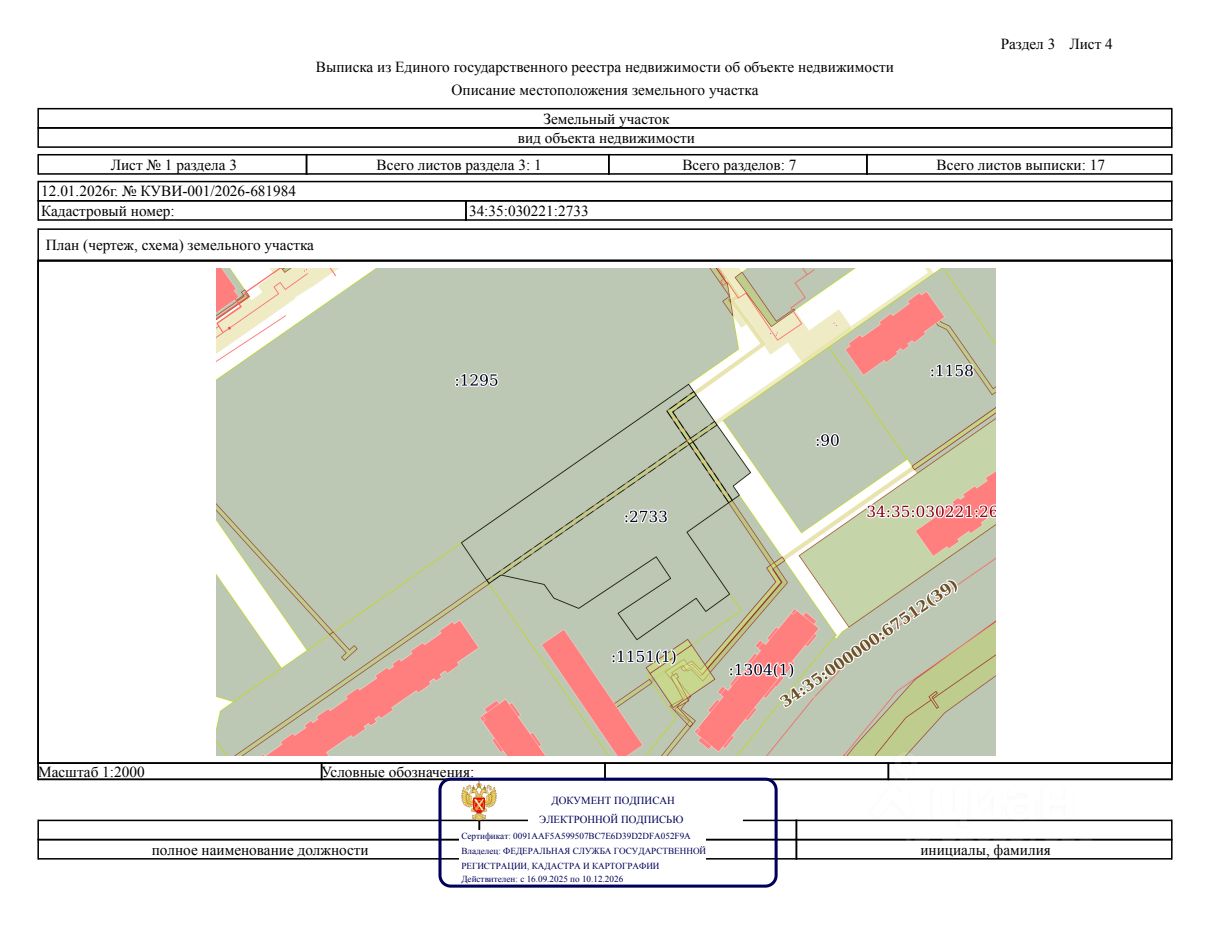Click the 'Владелец: ФЕДЕРАЛЬНАЯ СЛУЖБА ГОСУДАРСТВЕННОЙ' line
Image resolution: width=1210 pixels, height=935 pixels.
coord(583,850)
